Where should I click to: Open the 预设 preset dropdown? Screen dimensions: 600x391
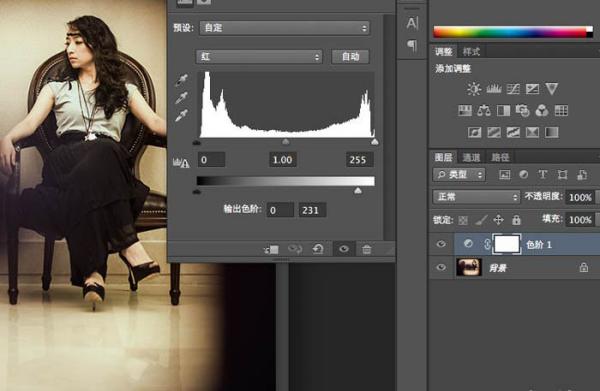point(284,28)
